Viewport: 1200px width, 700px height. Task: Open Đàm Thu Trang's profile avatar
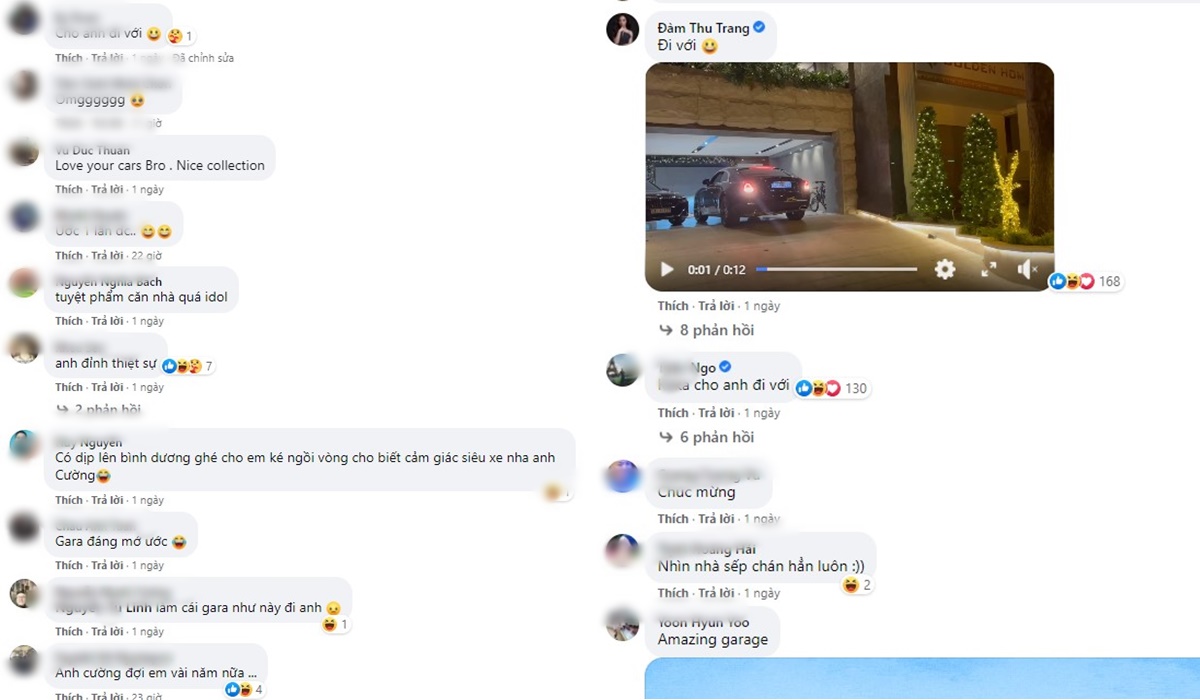623,30
